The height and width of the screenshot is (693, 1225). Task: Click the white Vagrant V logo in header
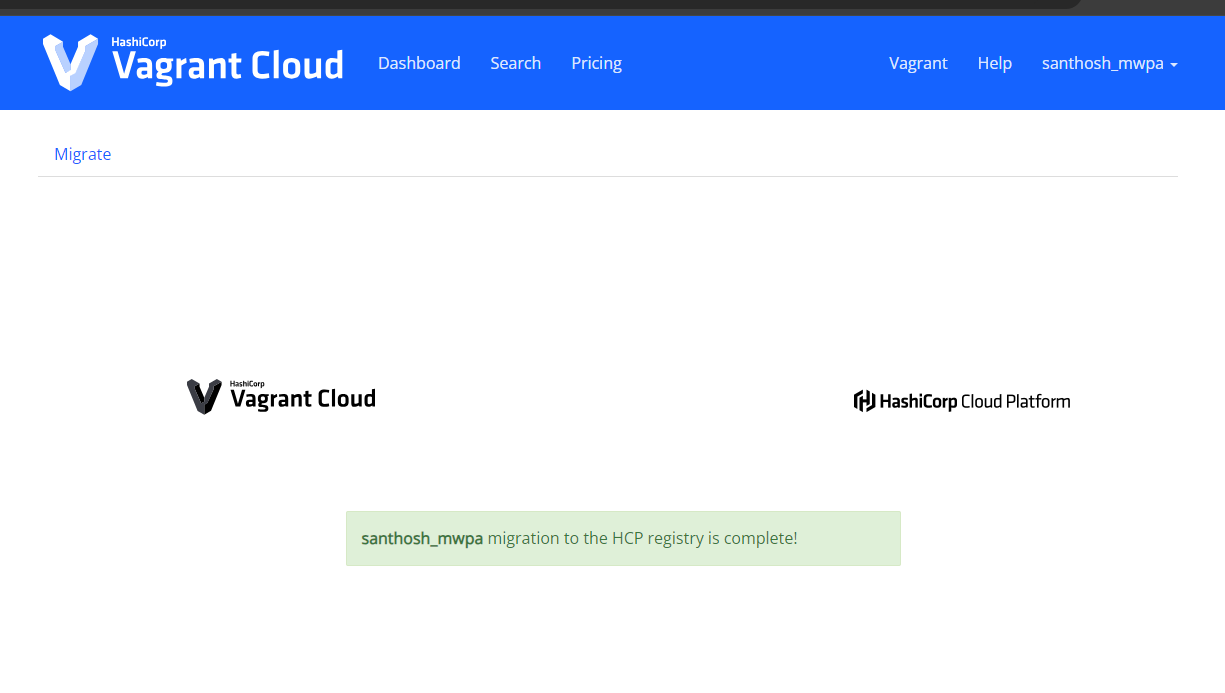point(70,62)
